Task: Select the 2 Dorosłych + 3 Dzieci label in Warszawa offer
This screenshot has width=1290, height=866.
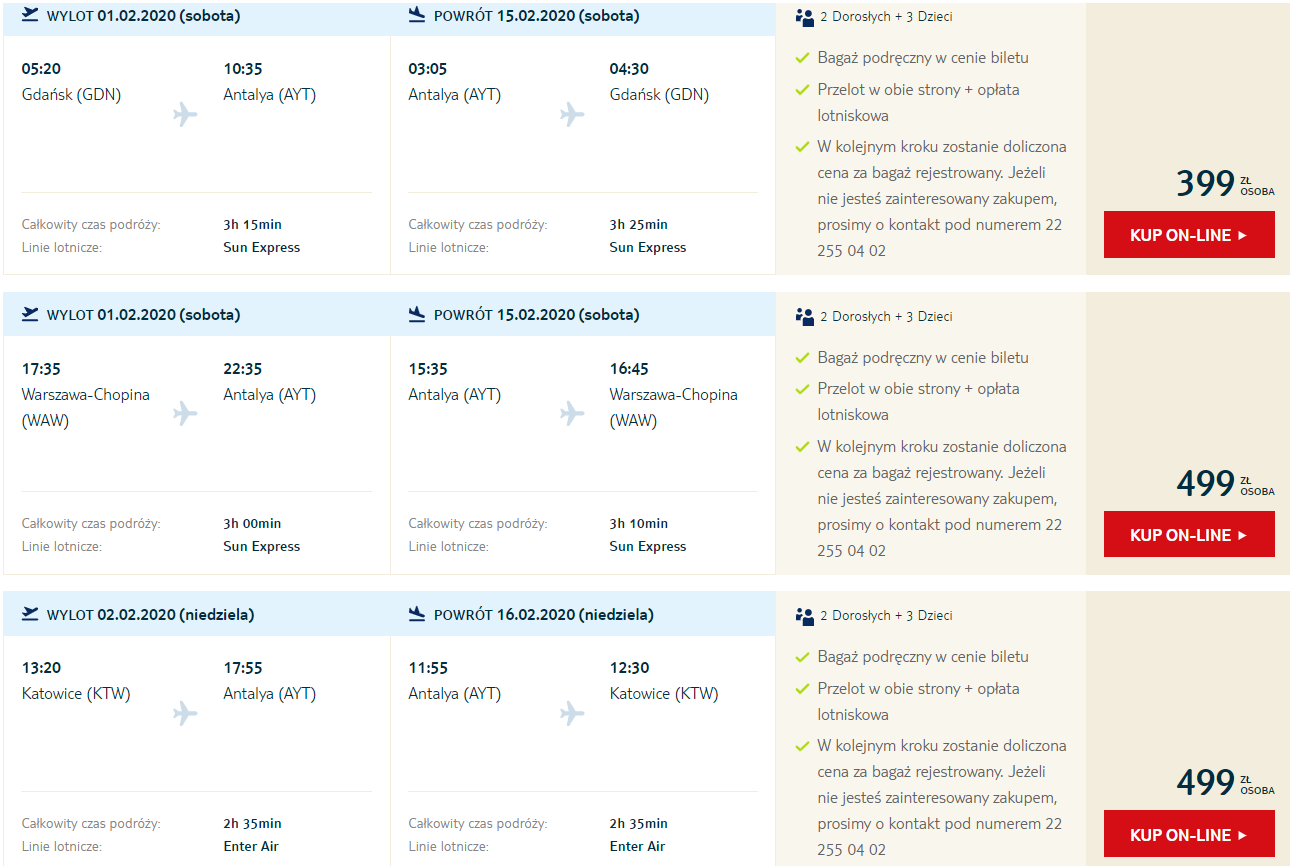Action: [886, 317]
